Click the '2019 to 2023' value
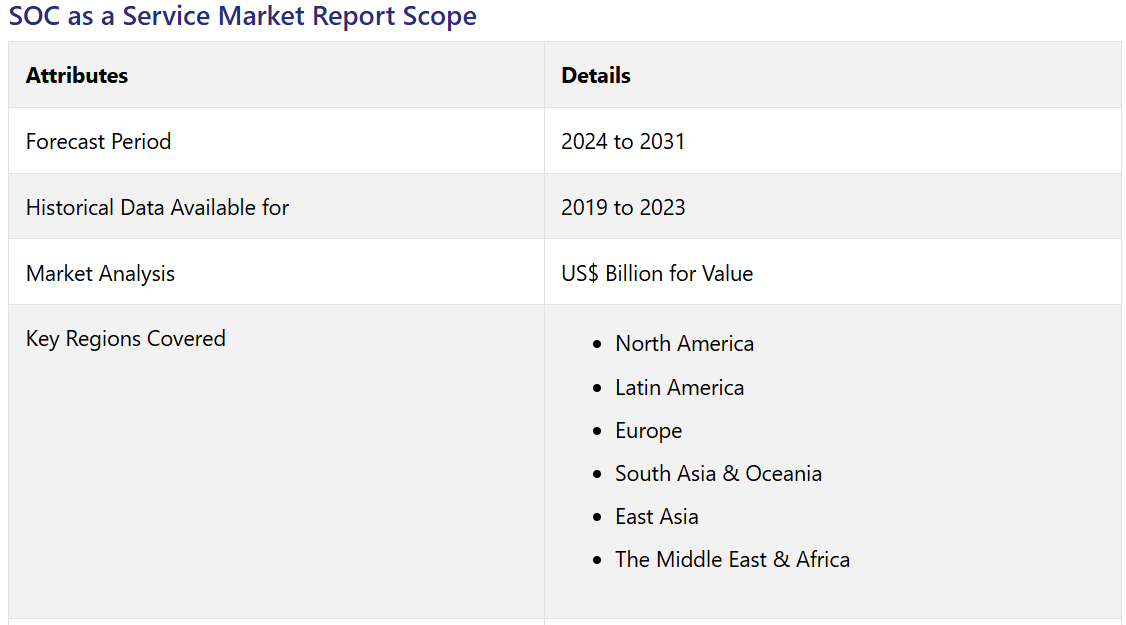Screen dimensions: 1126x625 point(623,207)
